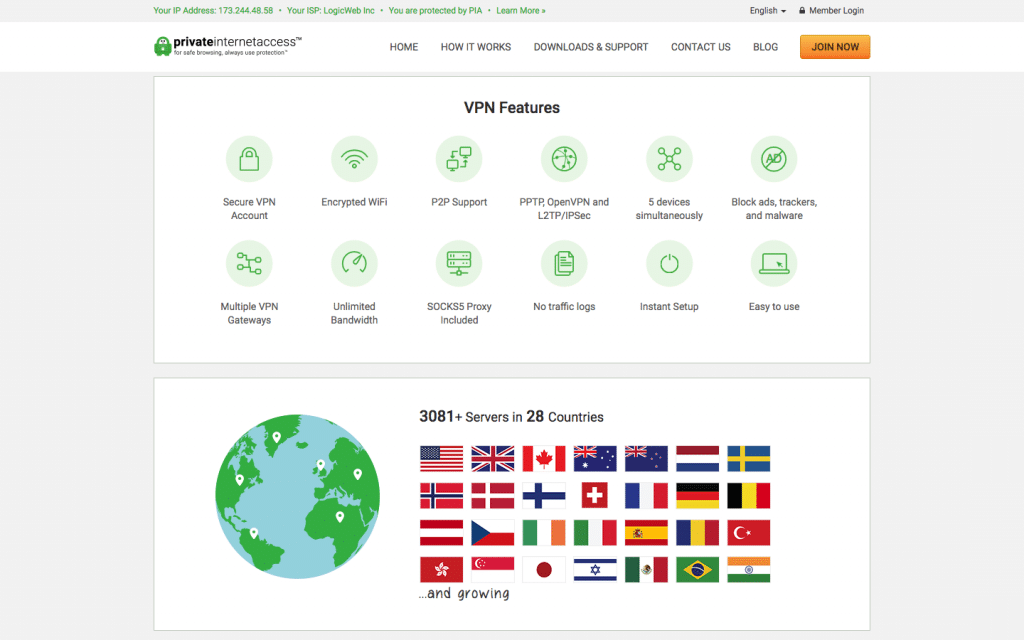The width and height of the screenshot is (1024, 640).
Task: Click the Hong Kong flag
Action: click(441, 569)
